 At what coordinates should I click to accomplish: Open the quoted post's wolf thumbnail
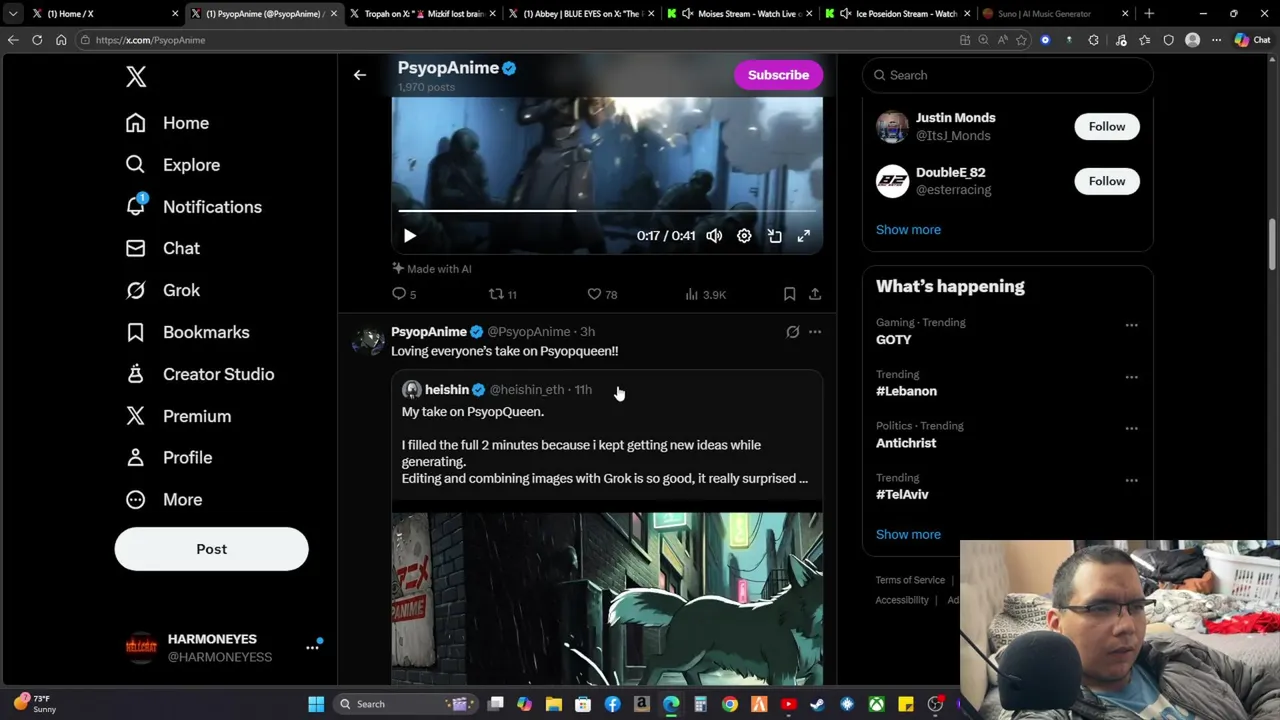[x=607, y=599]
